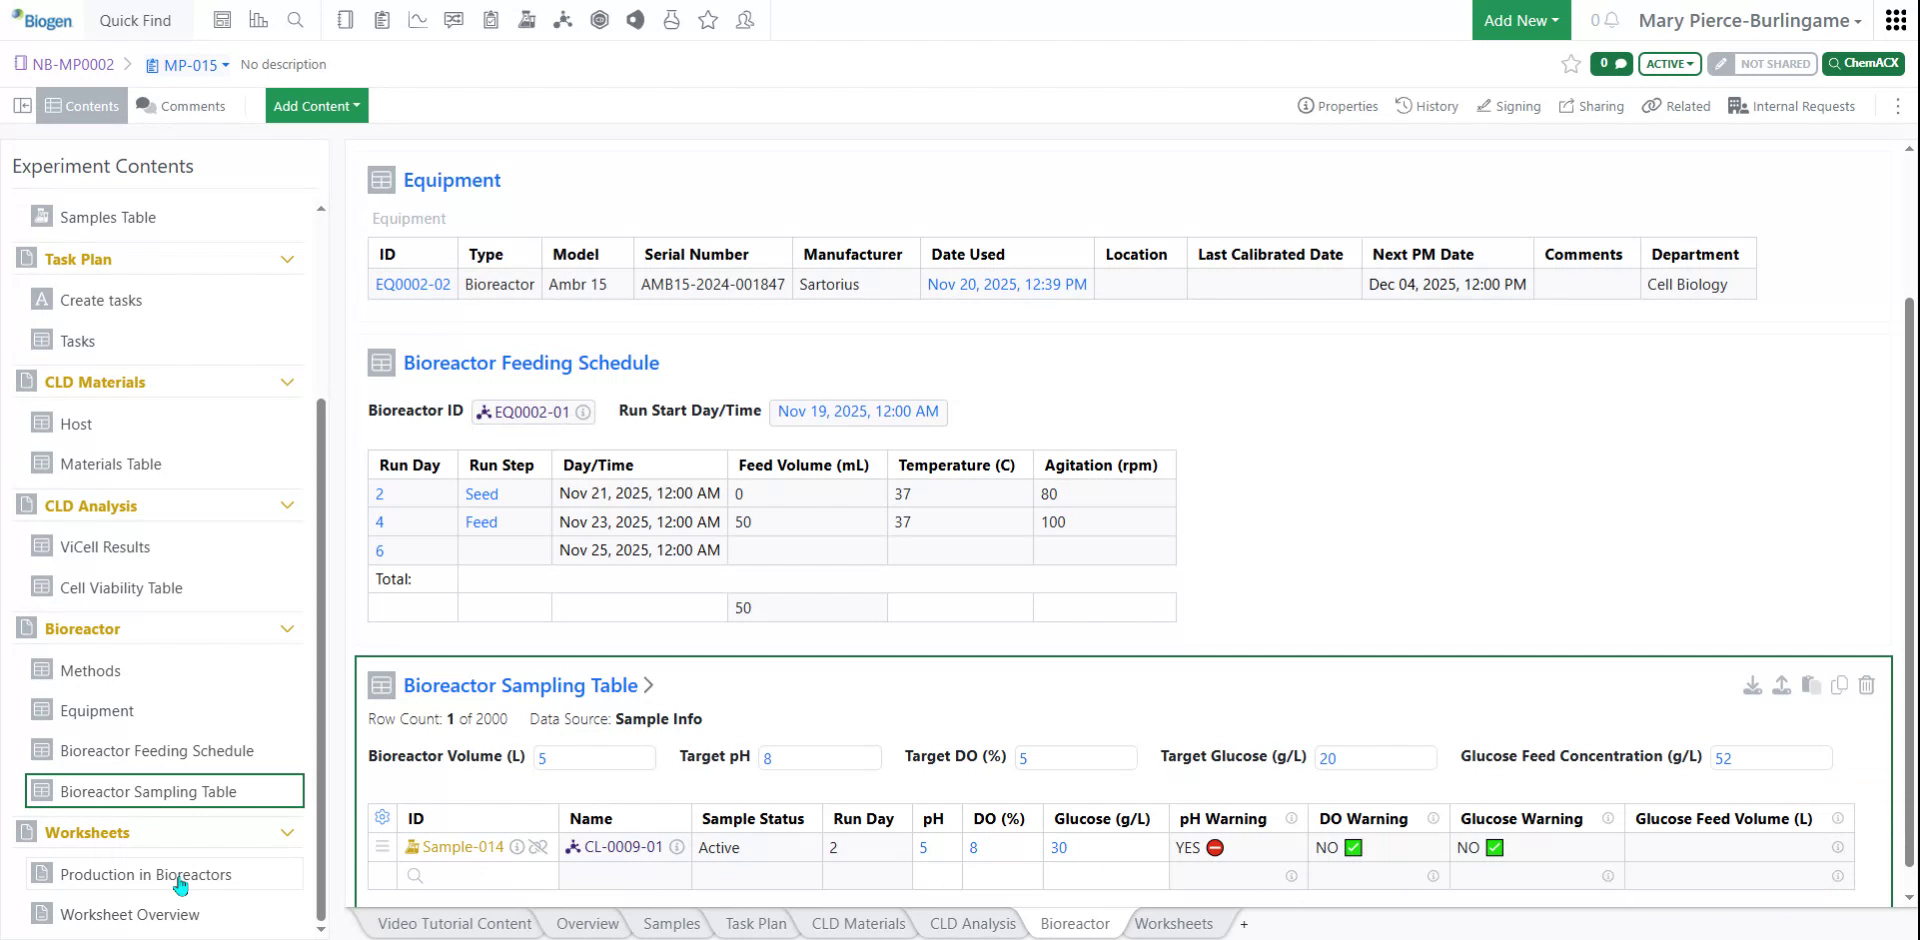Collapse the Bioreactor section in Experiment Contents
Image resolution: width=1920 pixels, height=940 pixels.
(x=288, y=628)
